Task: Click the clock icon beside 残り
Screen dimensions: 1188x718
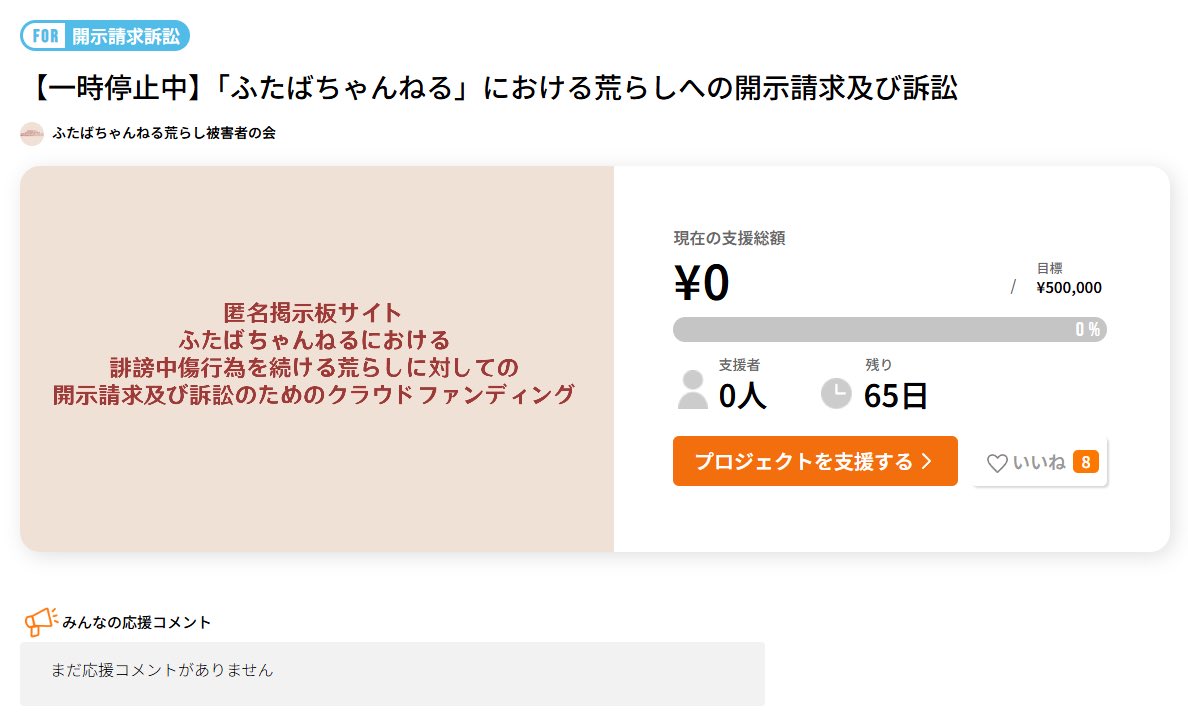Action: pos(836,393)
